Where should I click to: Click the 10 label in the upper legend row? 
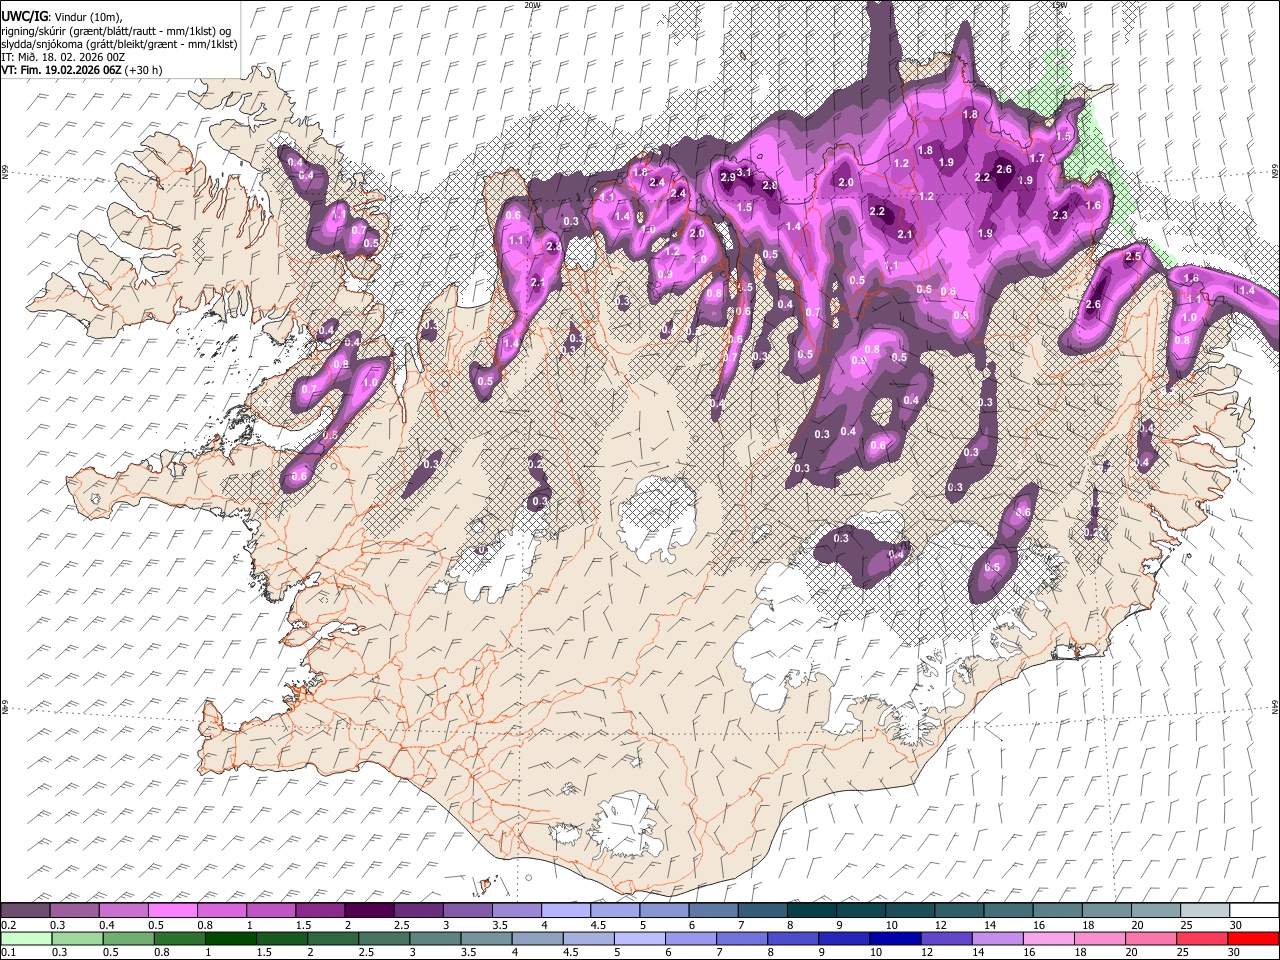pos(891,925)
